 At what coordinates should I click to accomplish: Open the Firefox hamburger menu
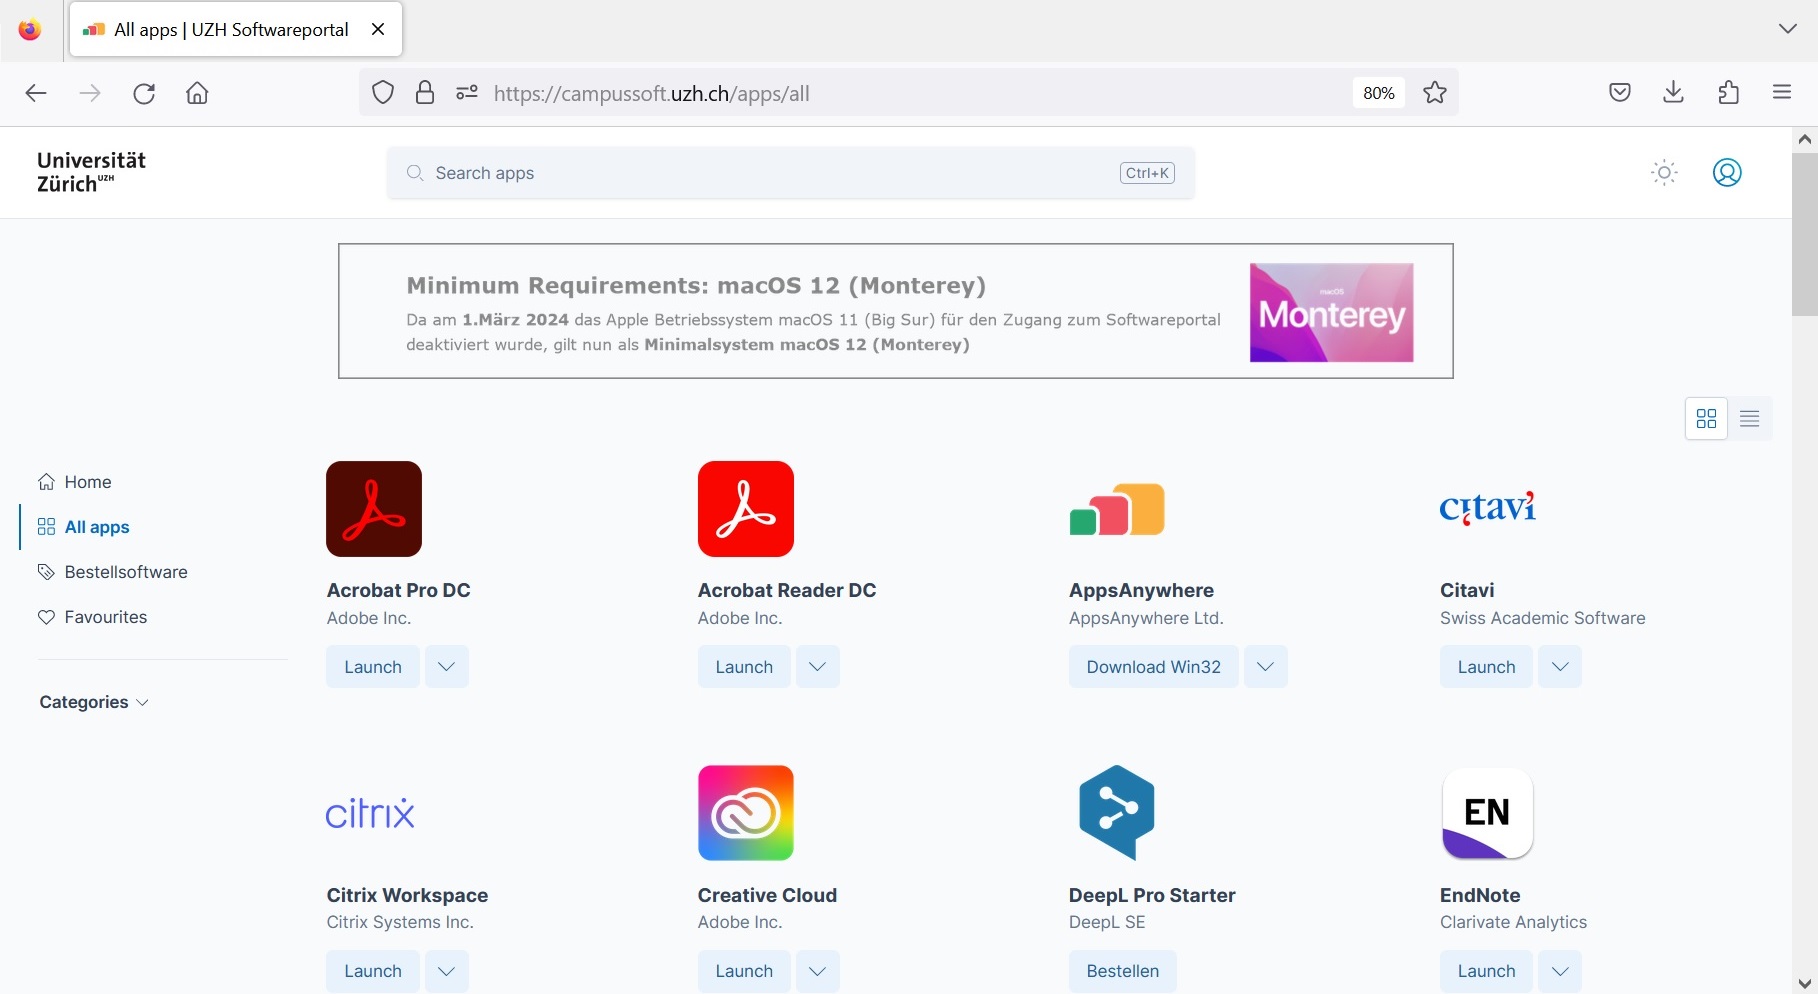click(x=1782, y=93)
